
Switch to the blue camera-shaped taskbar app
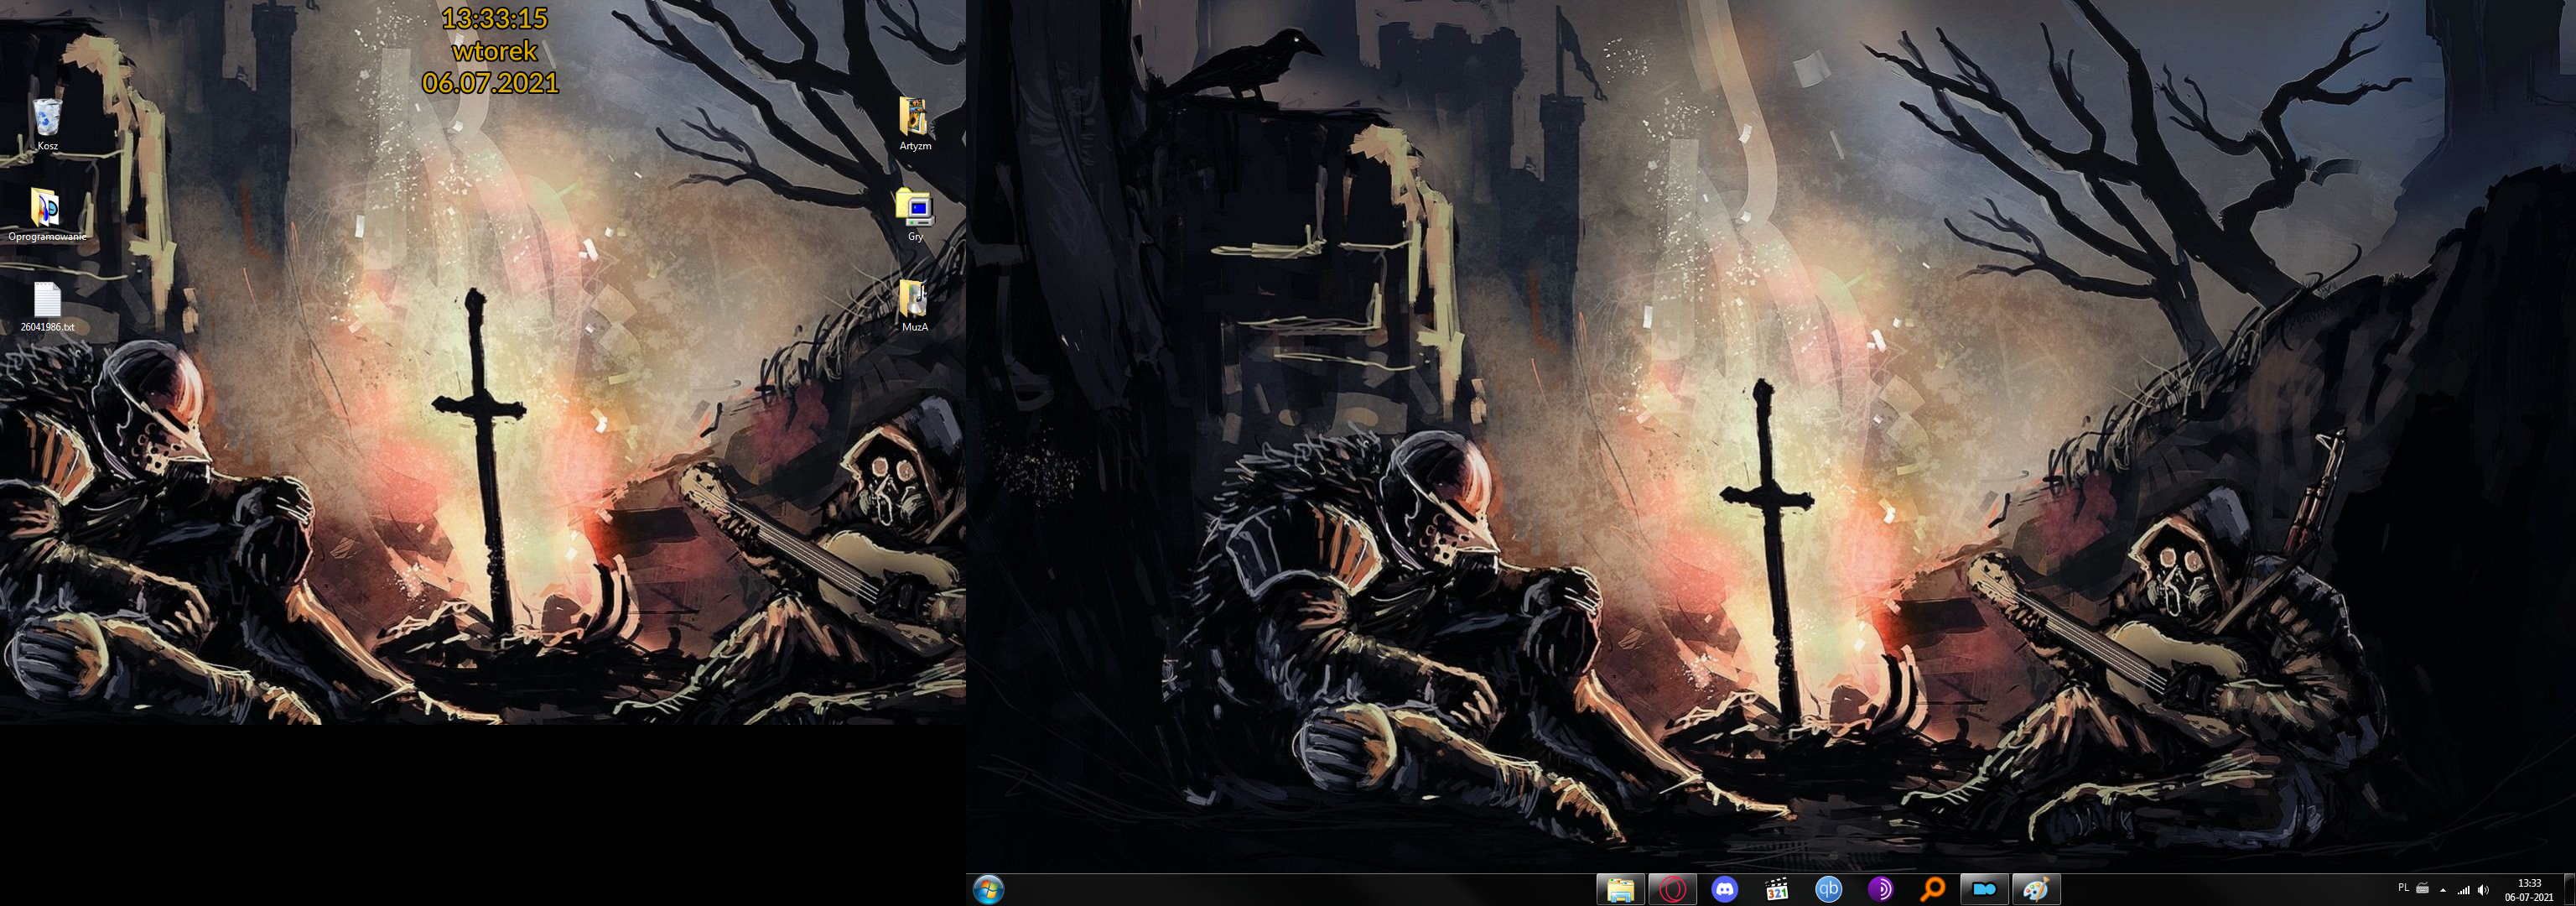click(x=1984, y=889)
